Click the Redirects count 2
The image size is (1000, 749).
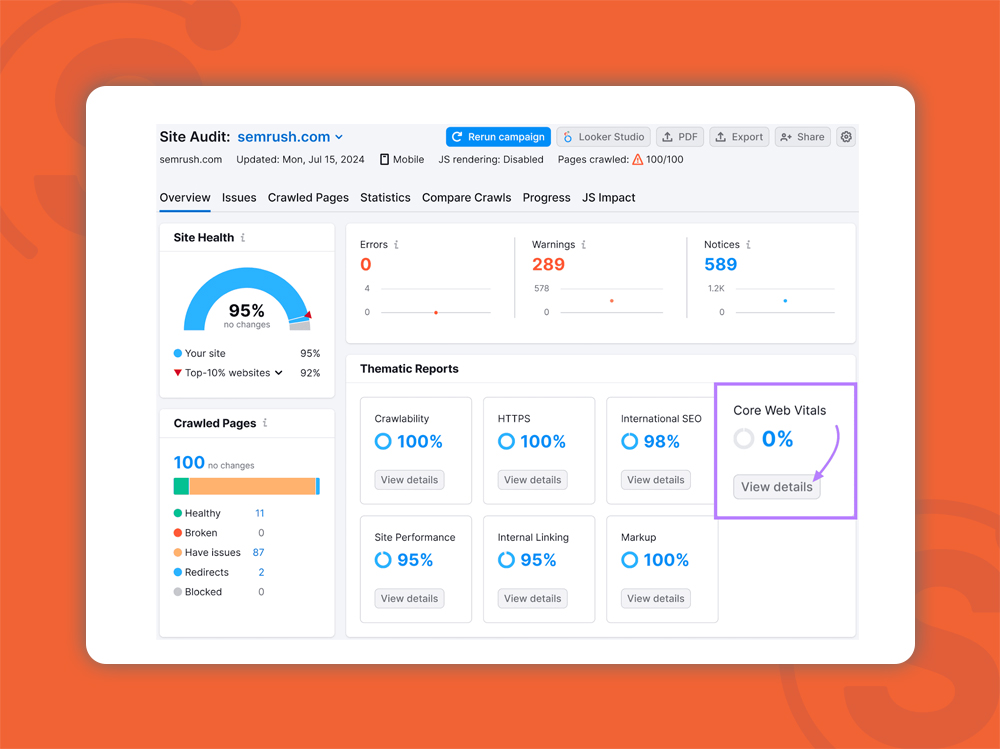(x=261, y=572)
